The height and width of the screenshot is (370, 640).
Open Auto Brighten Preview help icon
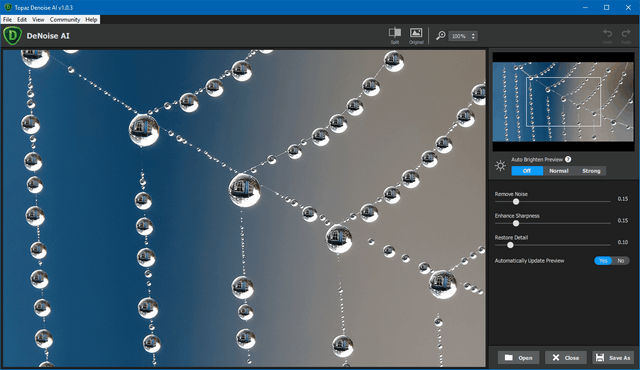[x=568, y=159]
